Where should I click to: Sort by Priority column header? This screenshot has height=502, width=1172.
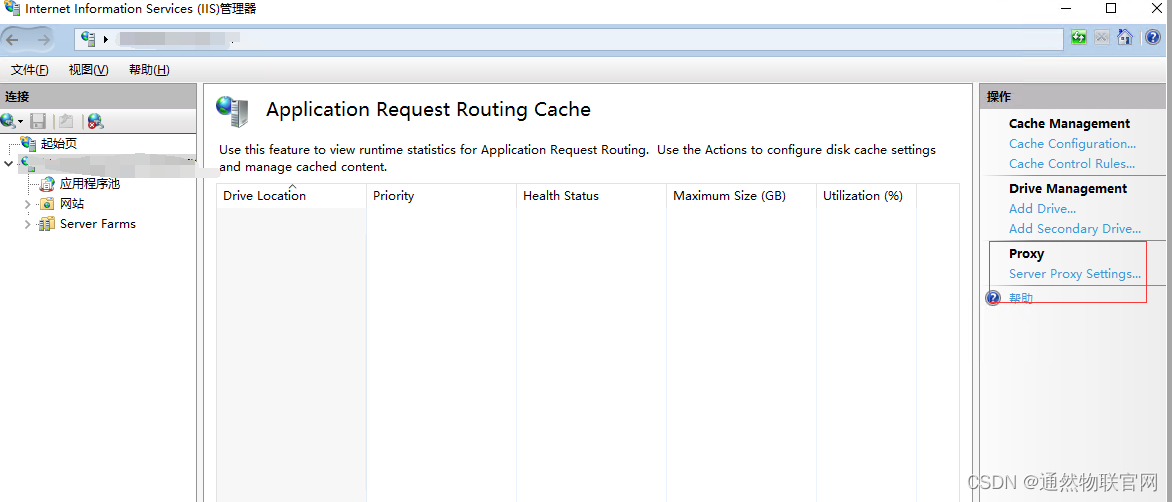[442, 196]
